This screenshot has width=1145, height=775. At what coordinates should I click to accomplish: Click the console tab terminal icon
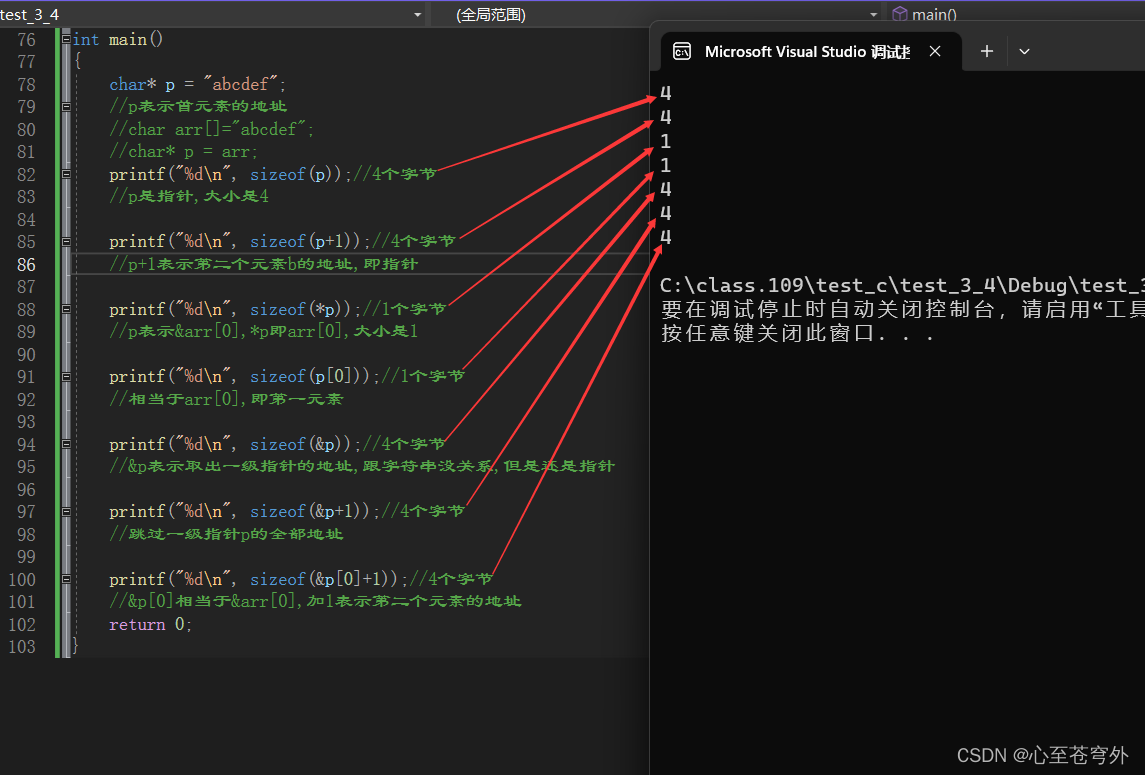pyautogui.click(x=682, y=52)
